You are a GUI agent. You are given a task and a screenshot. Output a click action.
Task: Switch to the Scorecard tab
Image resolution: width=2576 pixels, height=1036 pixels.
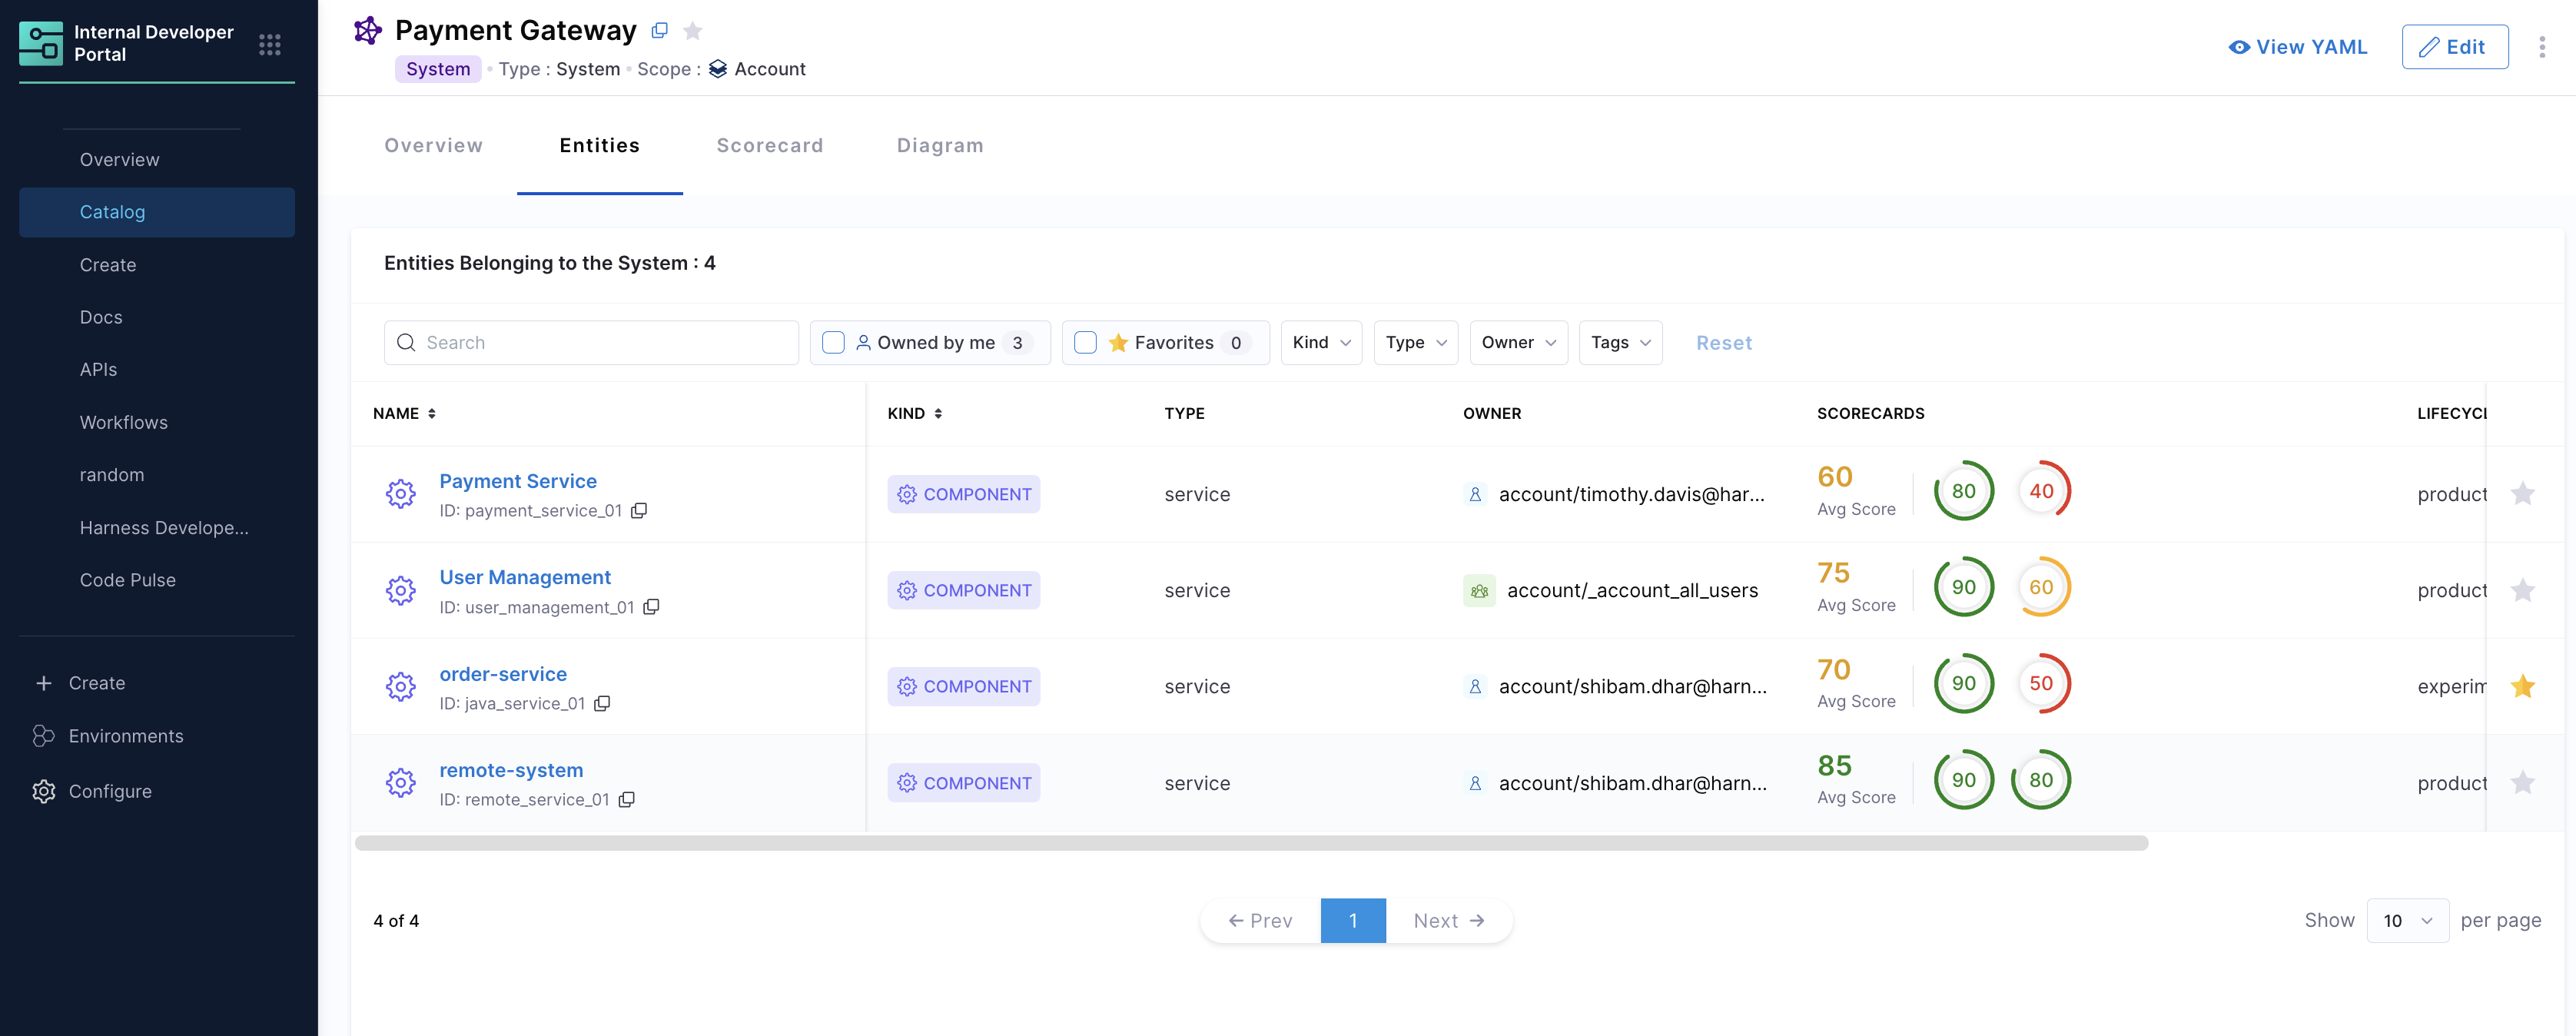(769, 145)
